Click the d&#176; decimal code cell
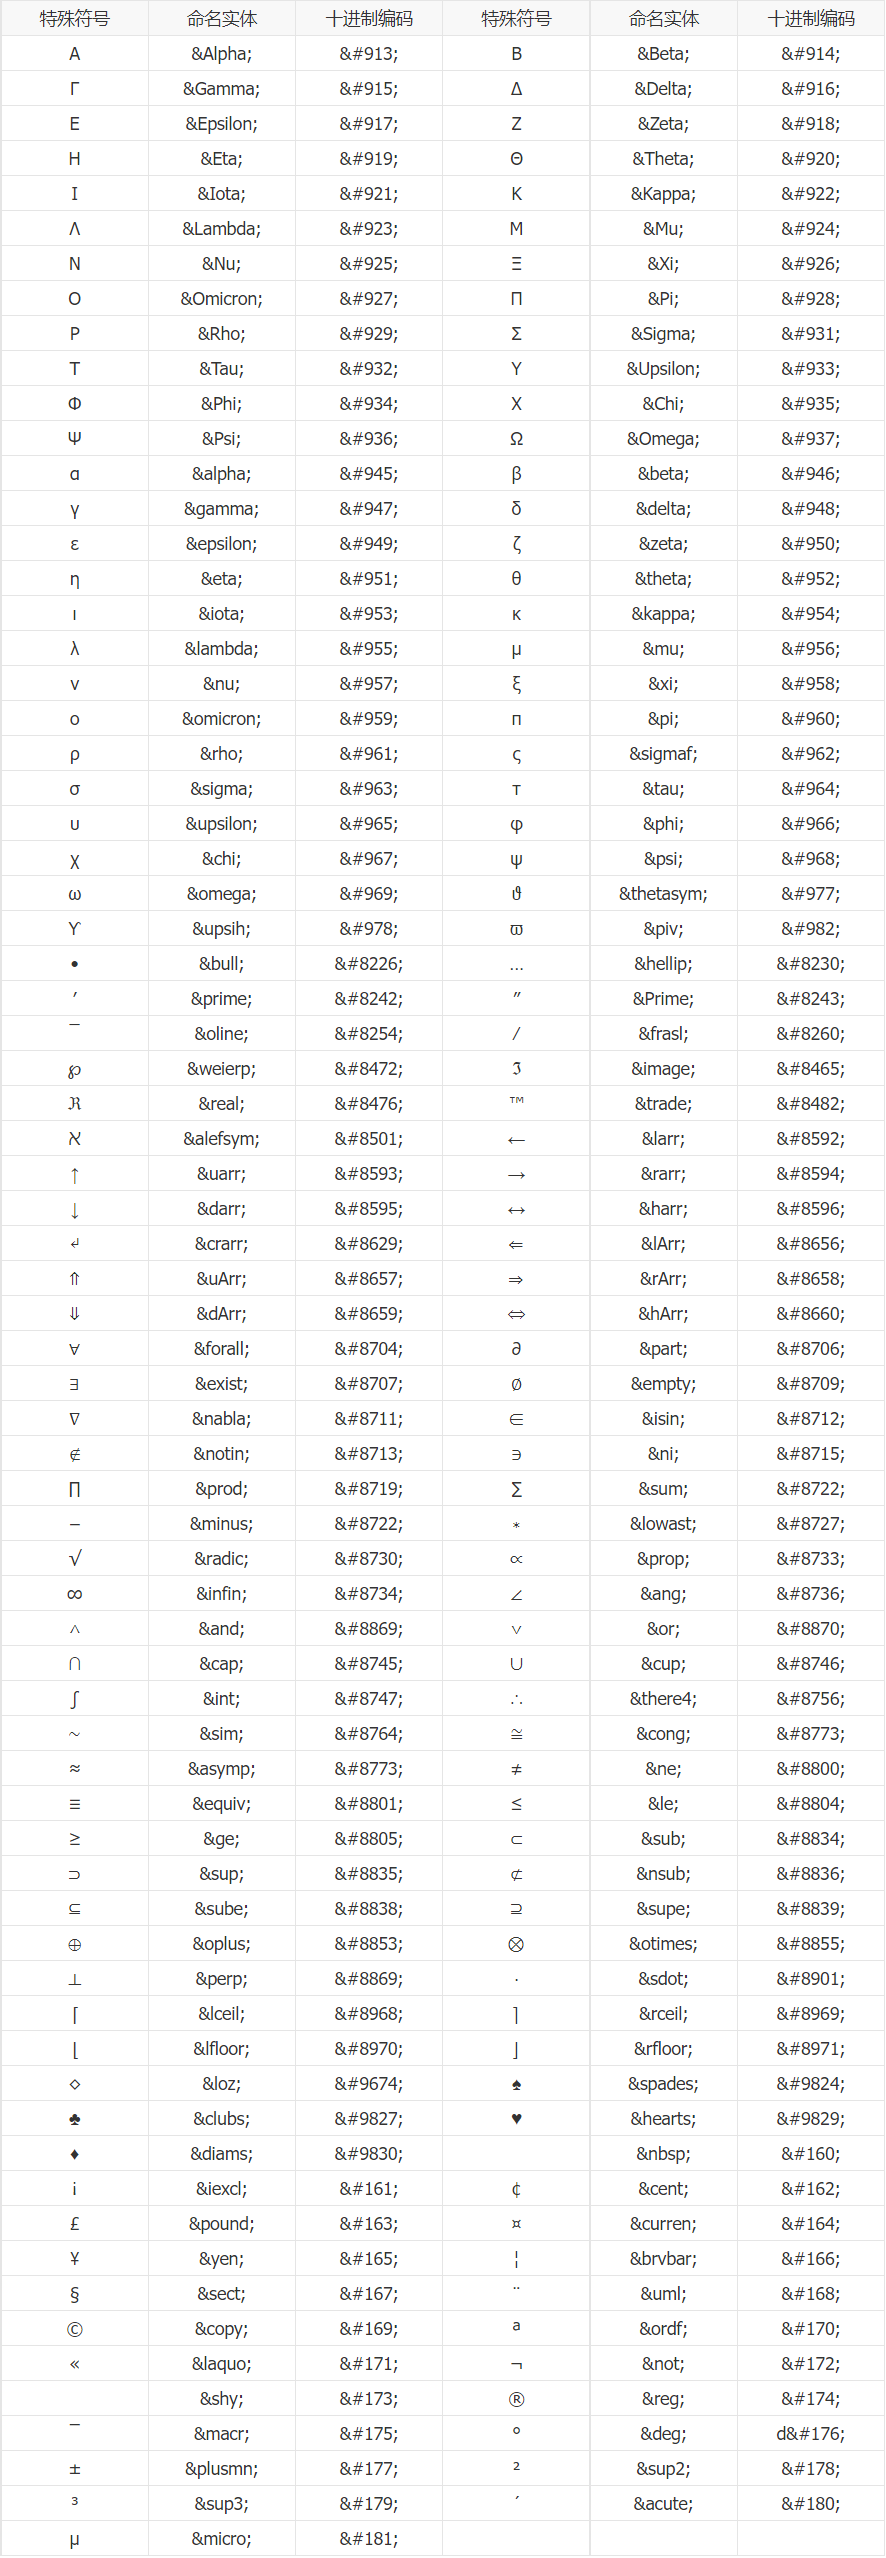Viewport: 886px width, 2558px height. click(x=810, y=2434)
